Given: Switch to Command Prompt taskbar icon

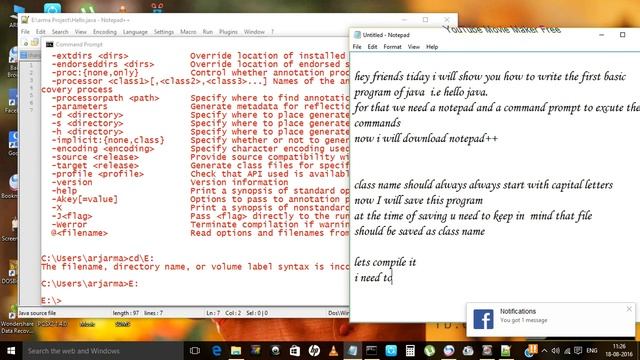Looking at the screenshot, I should click(371, 351).
